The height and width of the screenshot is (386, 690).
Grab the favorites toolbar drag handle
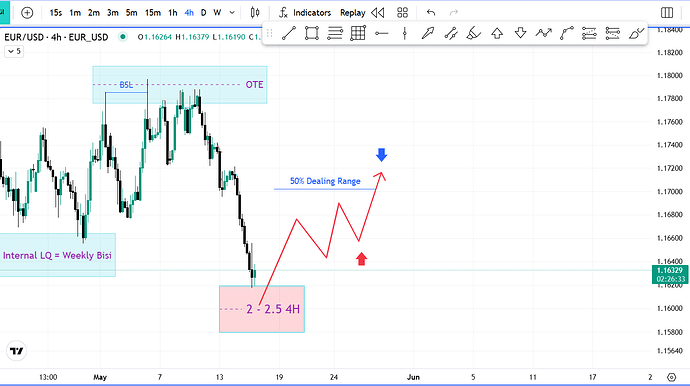tap(269, 33)
